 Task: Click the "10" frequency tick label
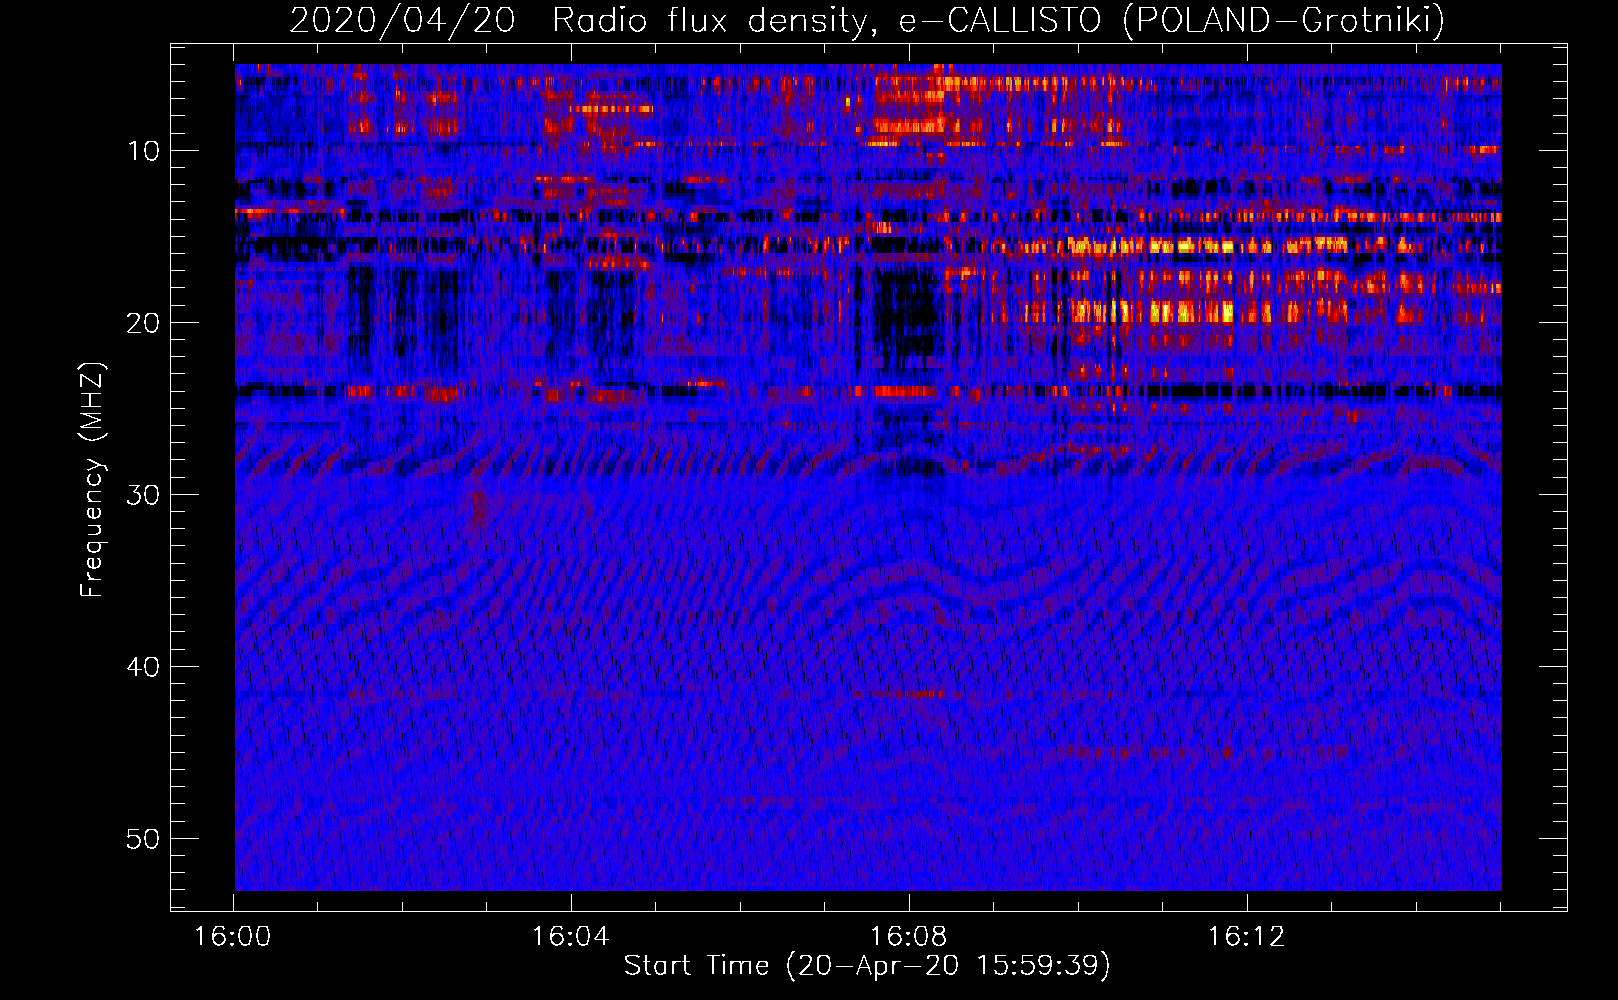point(144,151)
